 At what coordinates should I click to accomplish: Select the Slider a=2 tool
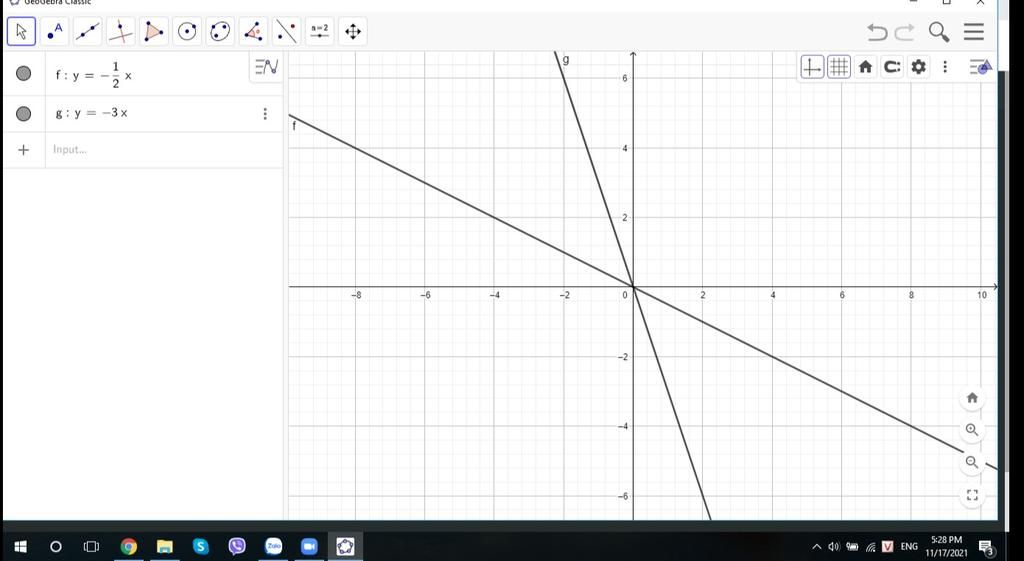click(x=319, y=31)
